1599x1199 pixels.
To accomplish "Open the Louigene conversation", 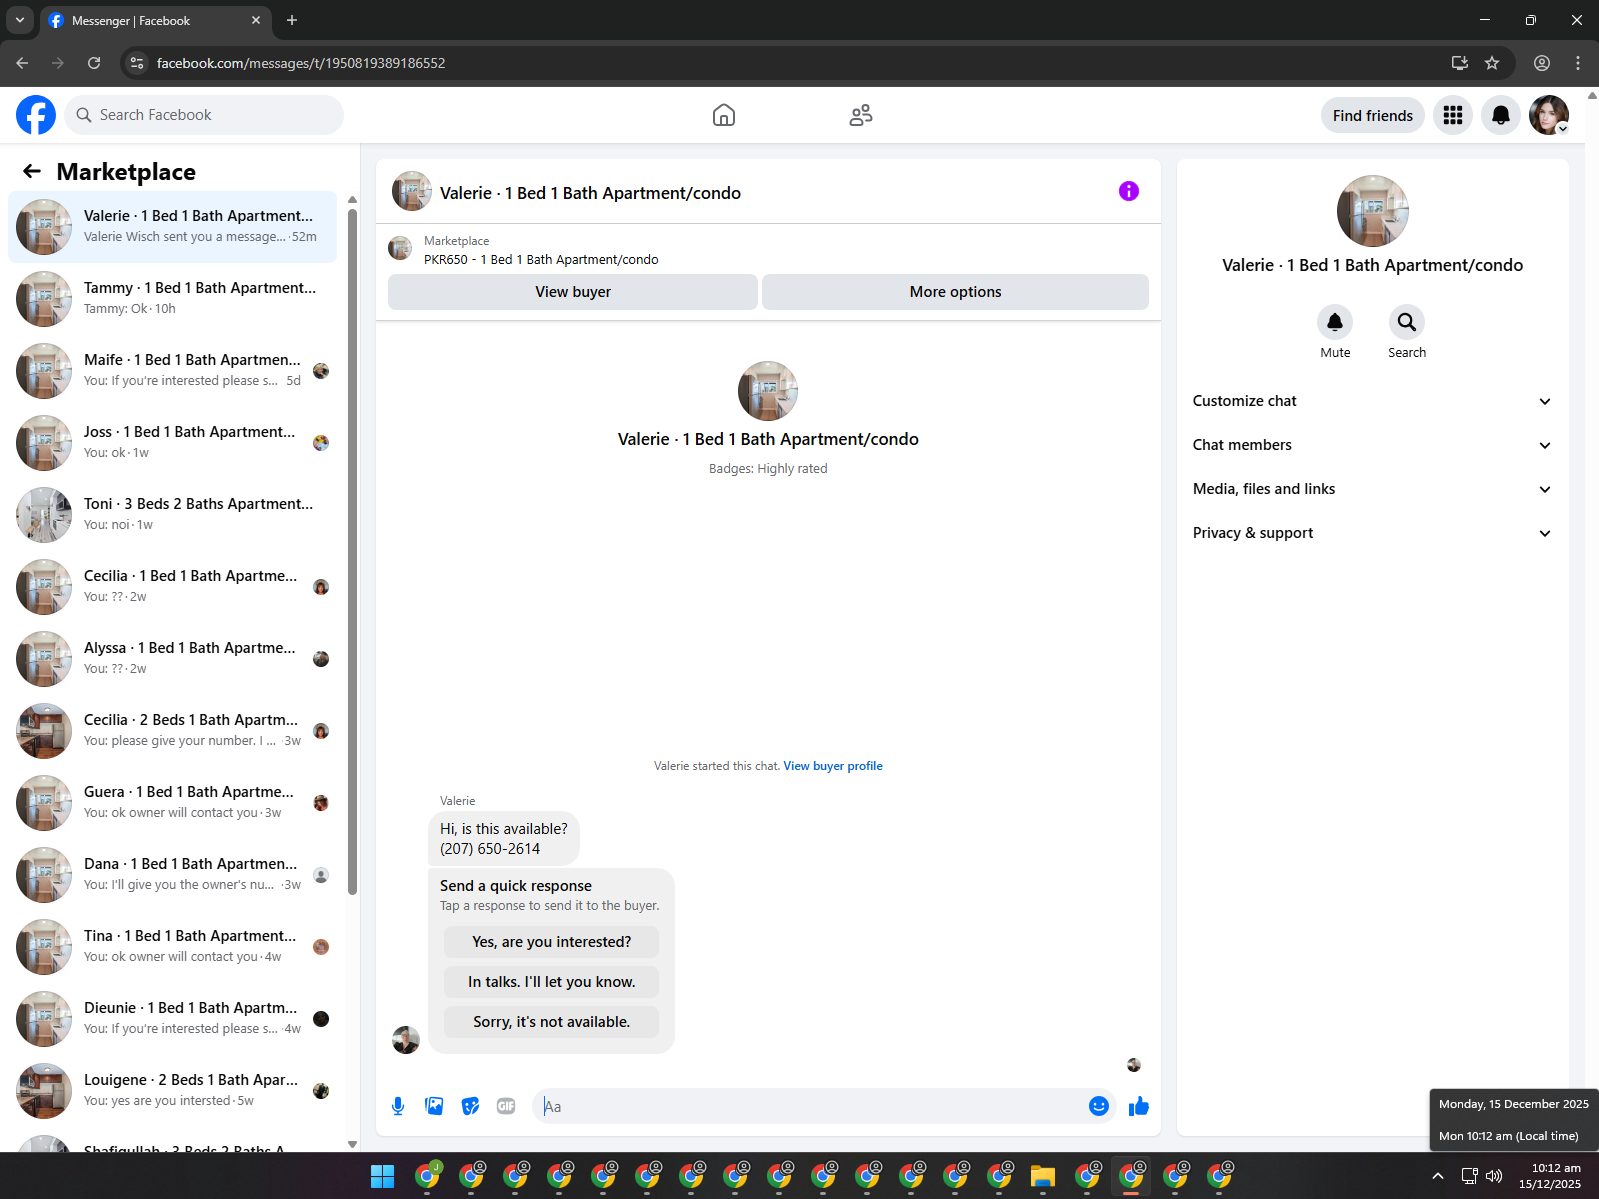I will pyautogui.click(x=172, y=1091).
